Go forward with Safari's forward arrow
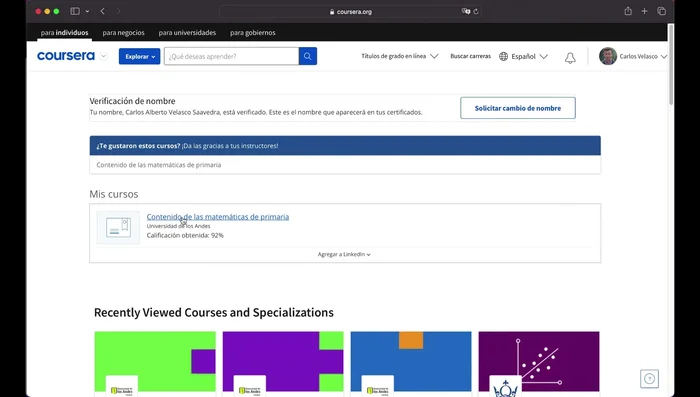Screen dimensions: 700x397 tap(118, 11)
